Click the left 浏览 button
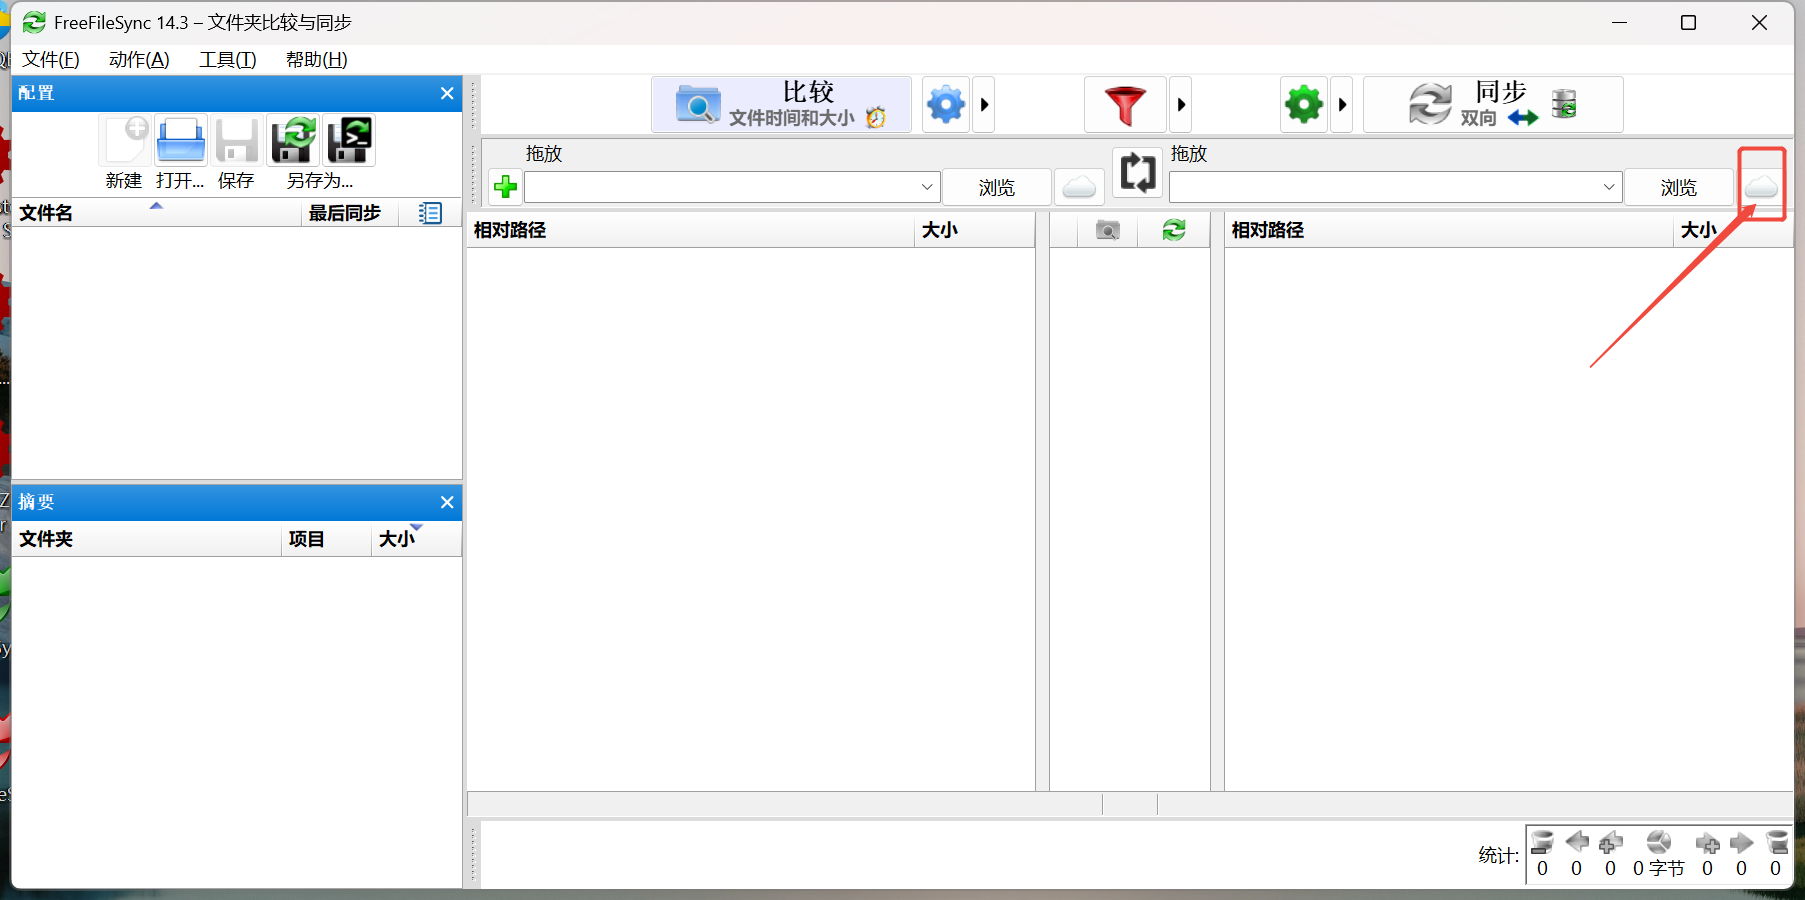The image size is (1805, 900). pos(997,187)
